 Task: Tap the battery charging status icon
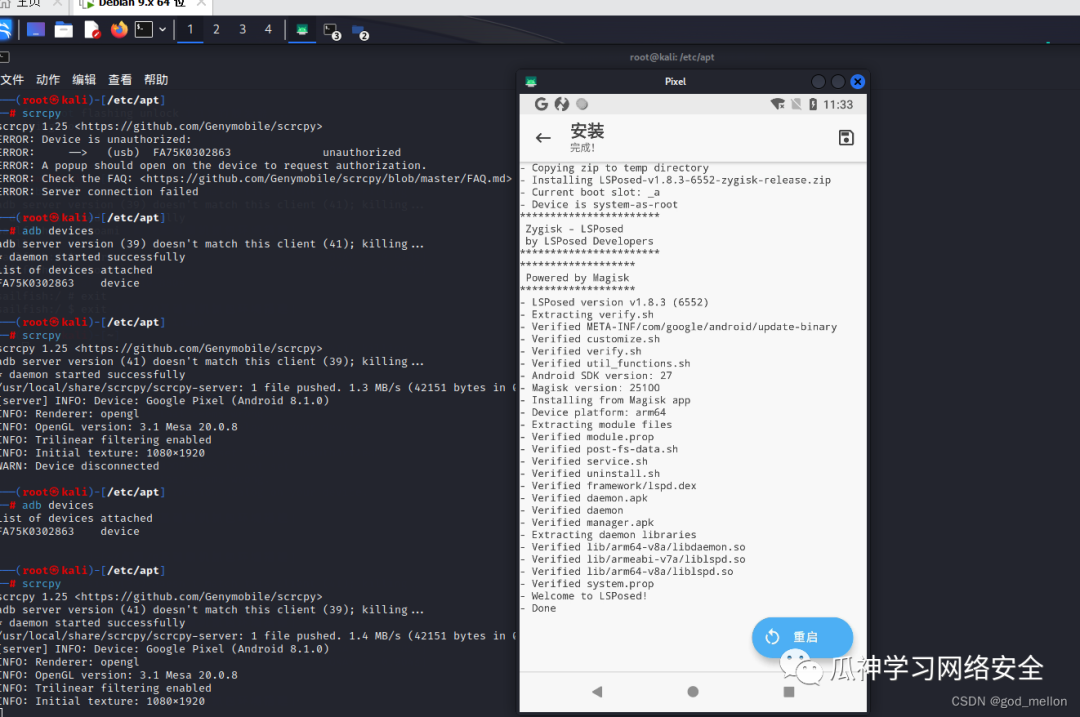813,104
